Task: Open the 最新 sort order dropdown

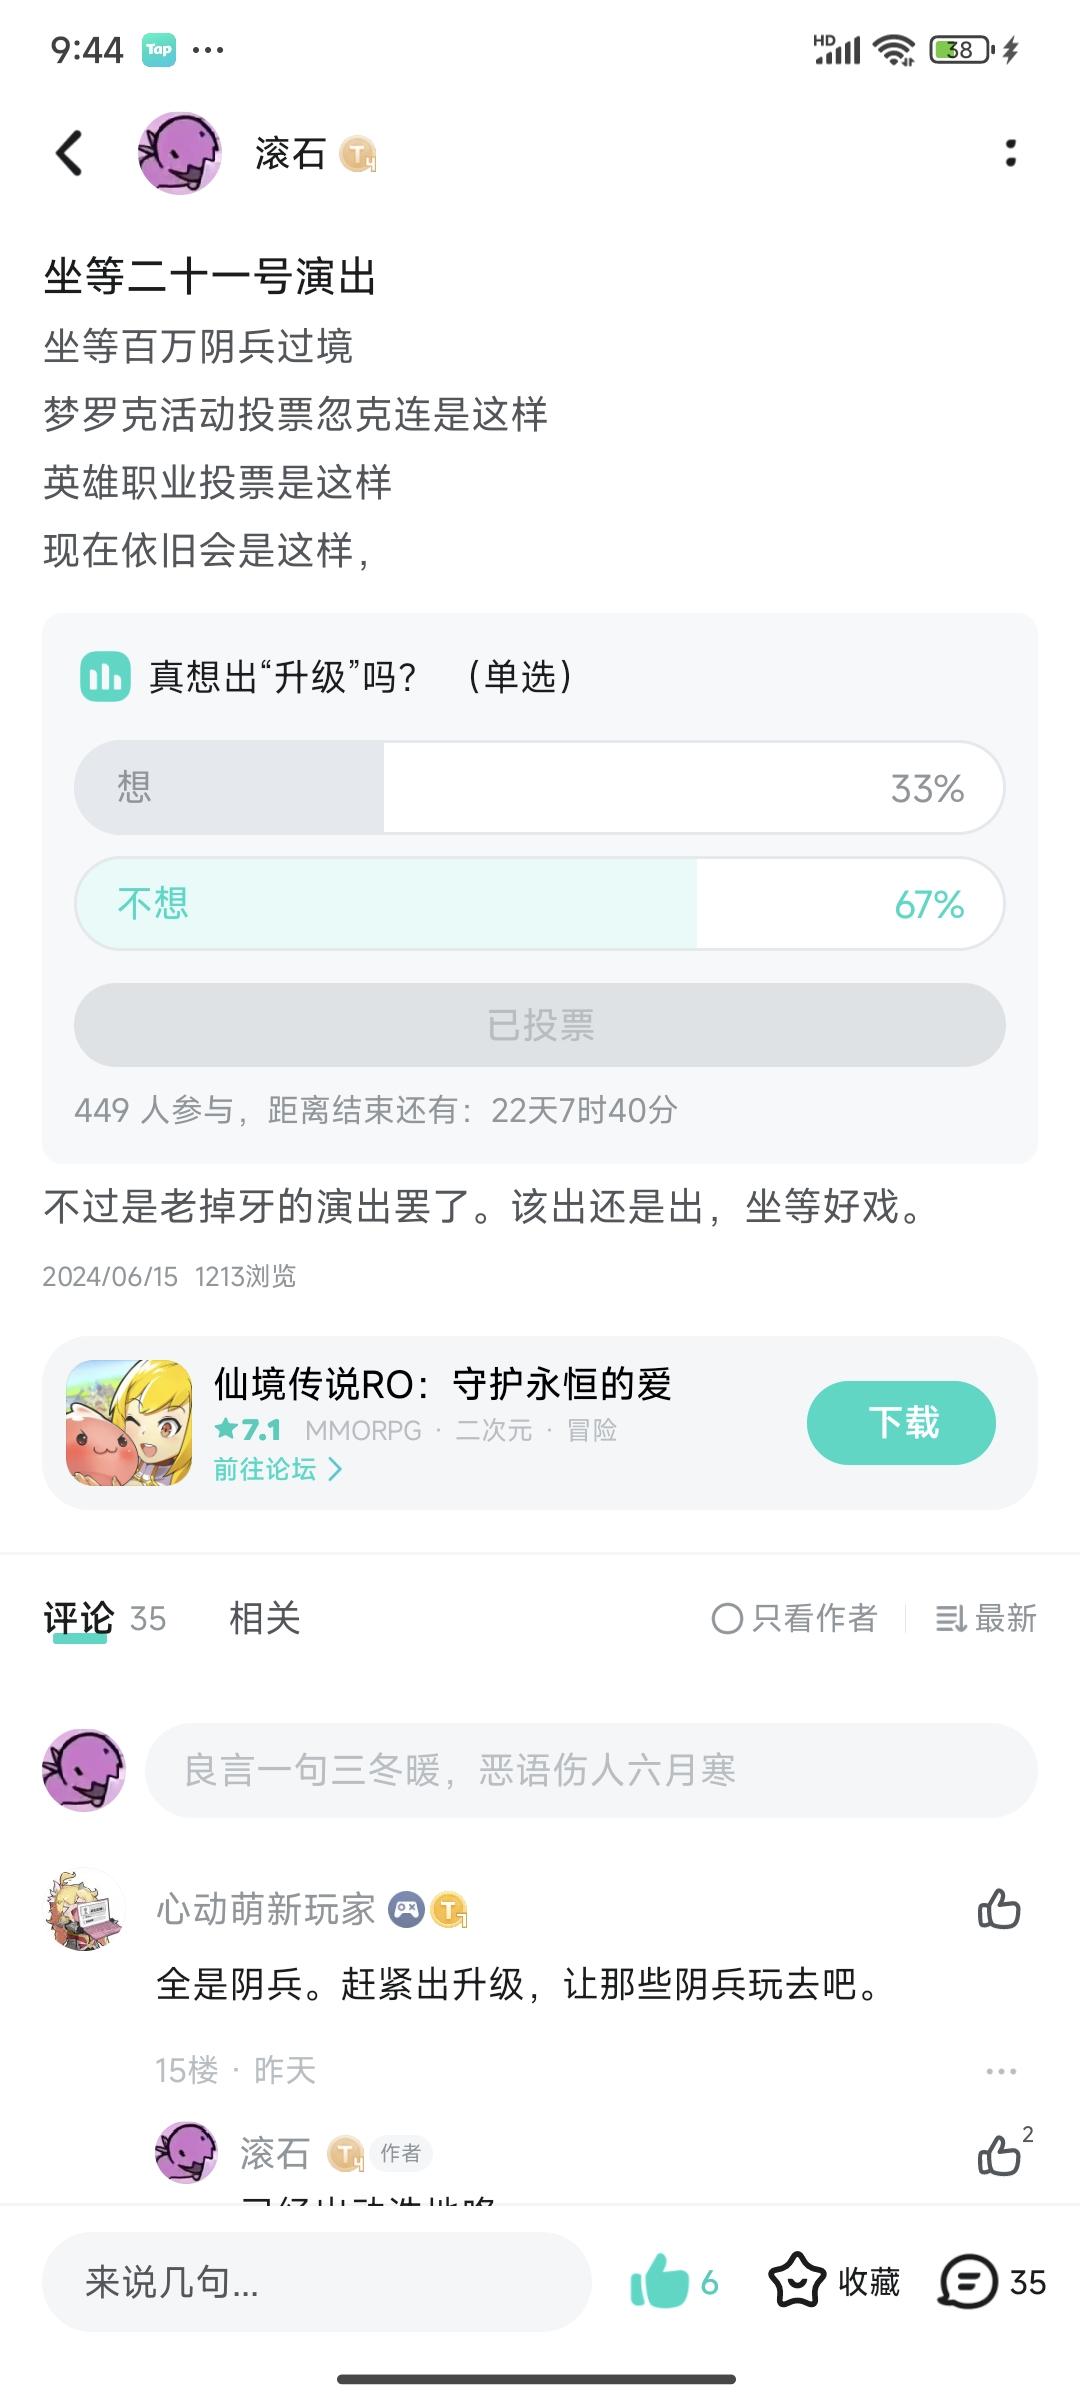Action: click(x=986, y=1618)
